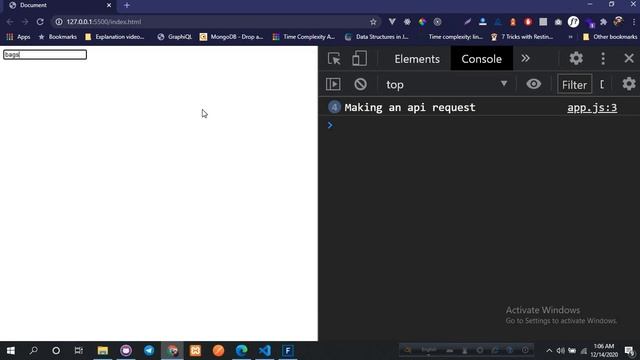
Task: Go back with the browser back arrow
Action: click(x=10, y=22)
